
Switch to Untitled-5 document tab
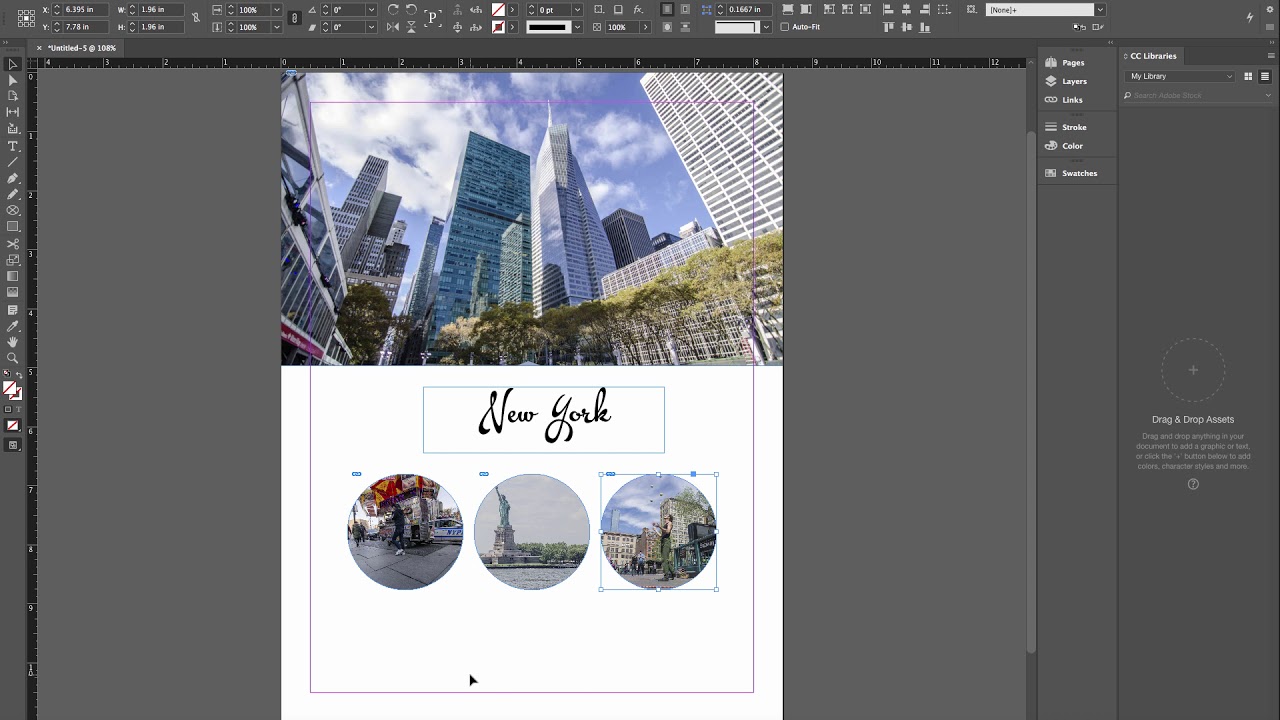[x=82, y=48]
